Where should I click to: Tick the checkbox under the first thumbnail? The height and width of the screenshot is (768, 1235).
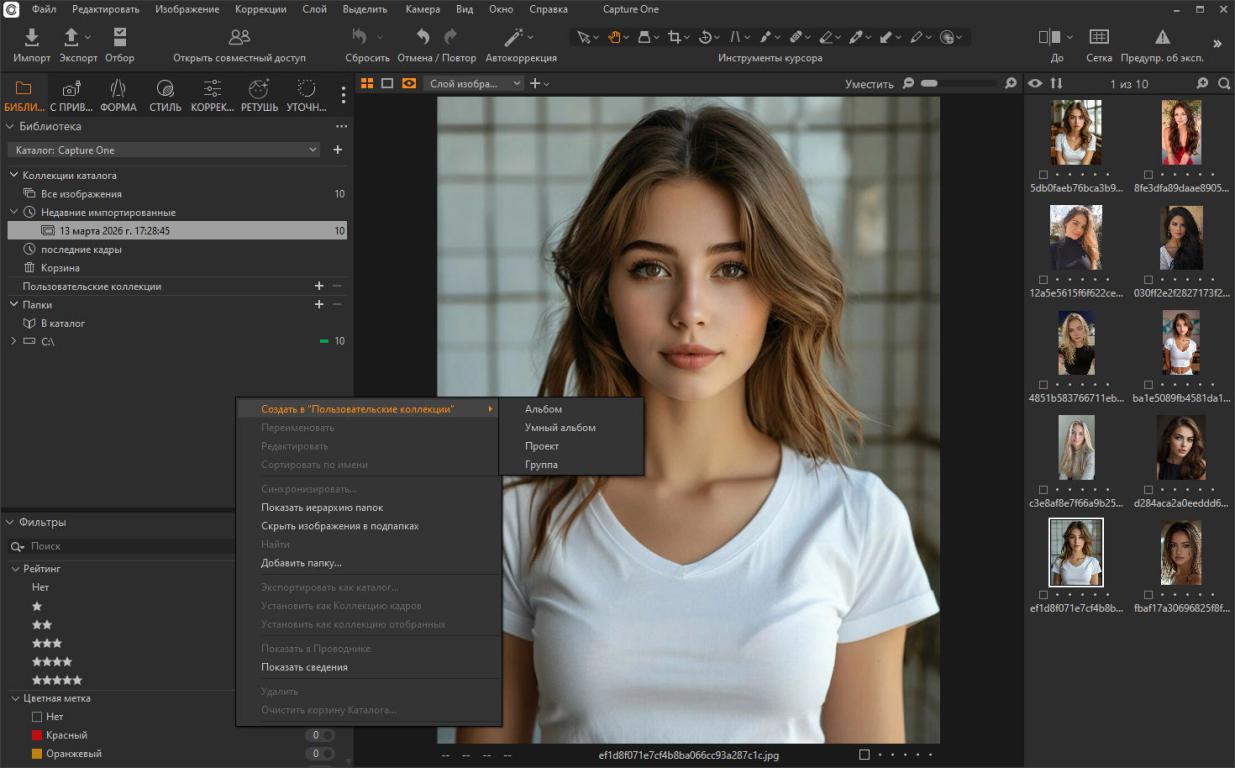[1043, 174]
